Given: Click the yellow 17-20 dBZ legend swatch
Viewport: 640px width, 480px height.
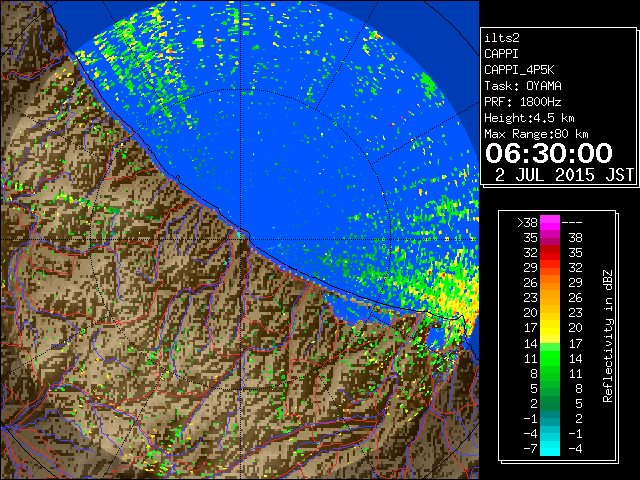Looking at the screenshot, I should pyautogui.click(x=550, y=327).
